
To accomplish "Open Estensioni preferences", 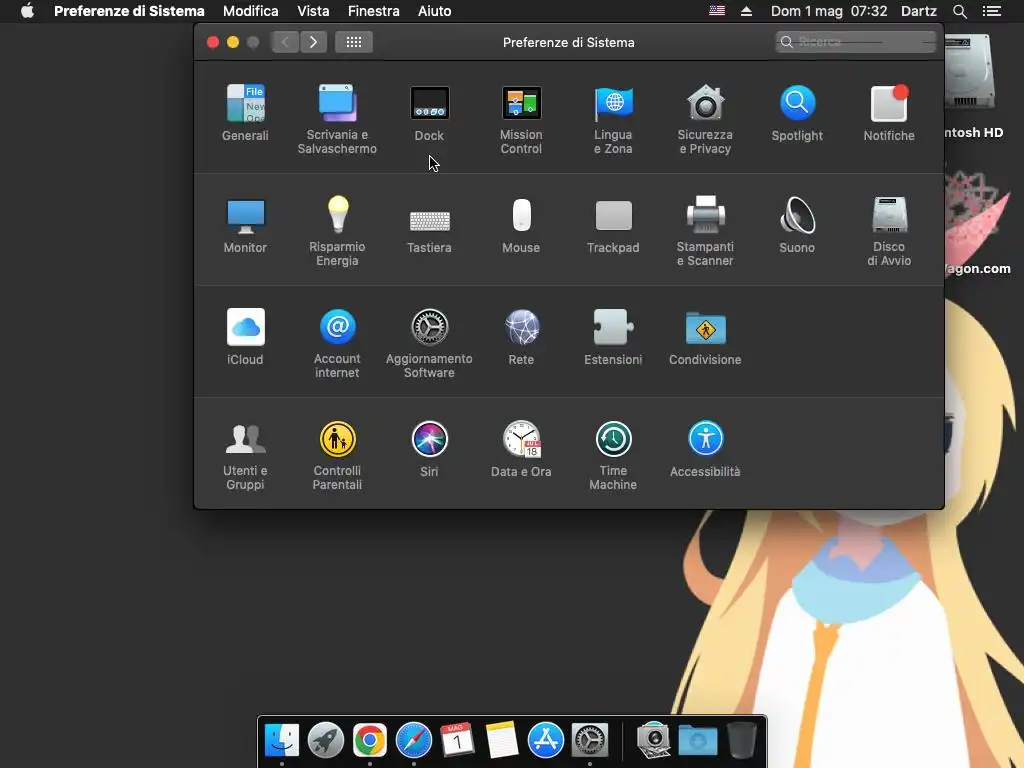I will tap(613, 336).
